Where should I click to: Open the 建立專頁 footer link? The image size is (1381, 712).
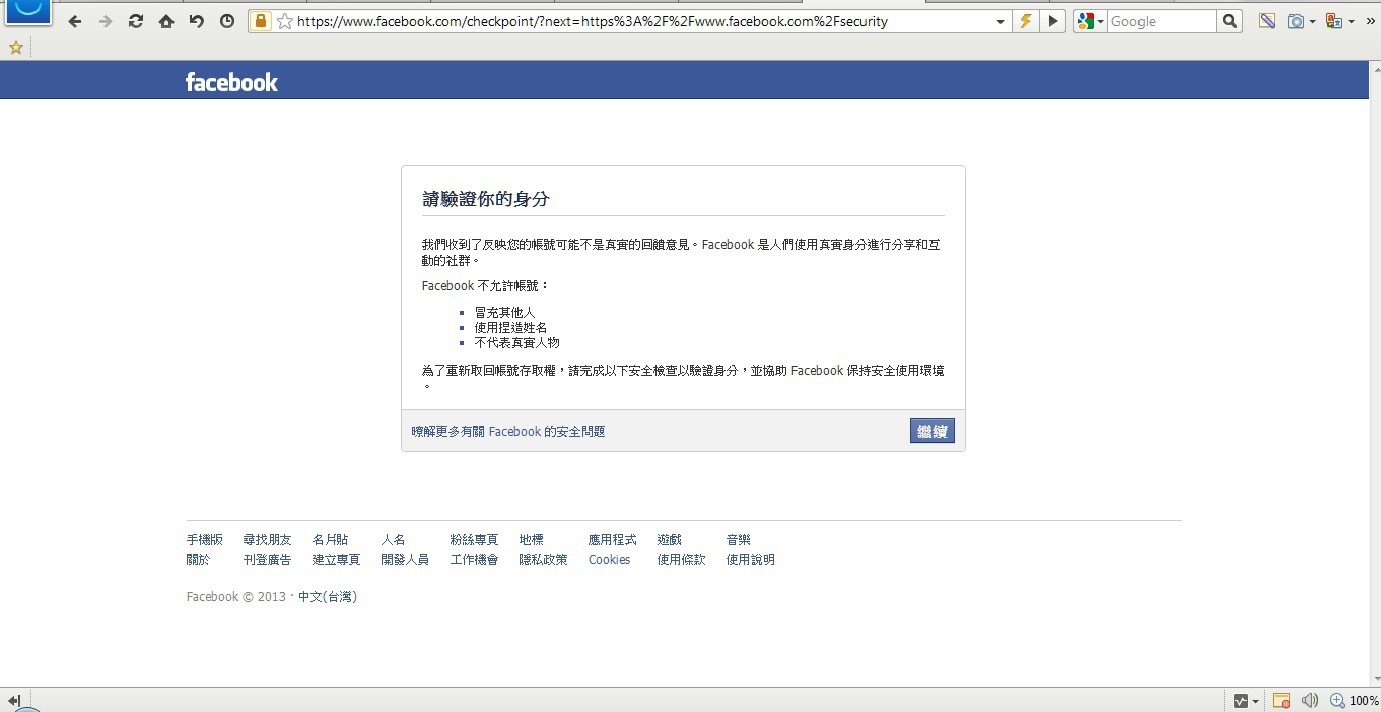(336, 560)
